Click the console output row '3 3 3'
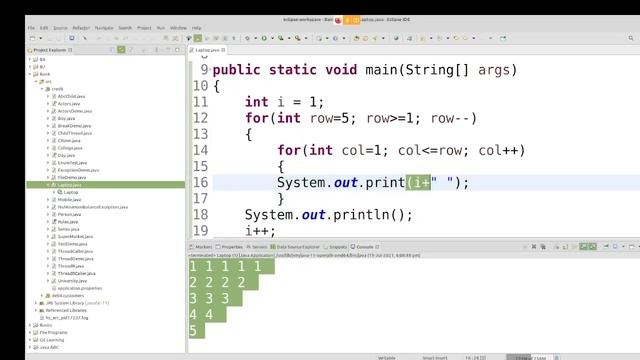The image size is (640, 360). pos(216,298)
